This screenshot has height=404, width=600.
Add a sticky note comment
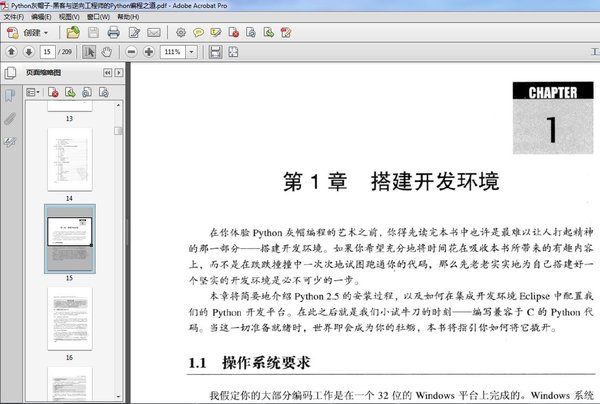click(198, 33)
